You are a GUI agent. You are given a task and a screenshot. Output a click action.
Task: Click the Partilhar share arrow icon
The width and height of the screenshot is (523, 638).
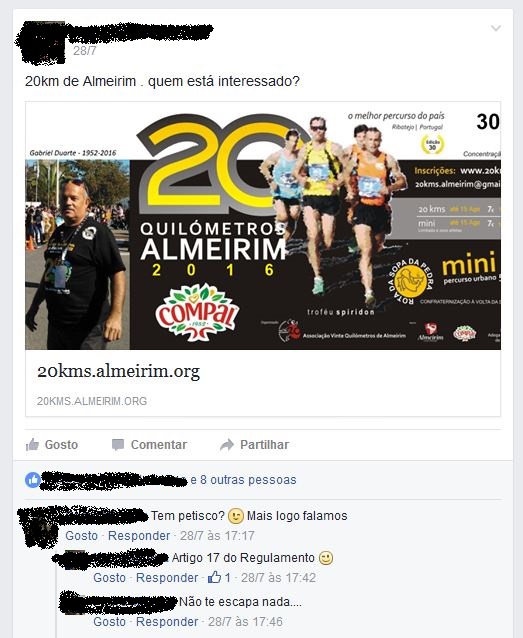pos(227,445)
